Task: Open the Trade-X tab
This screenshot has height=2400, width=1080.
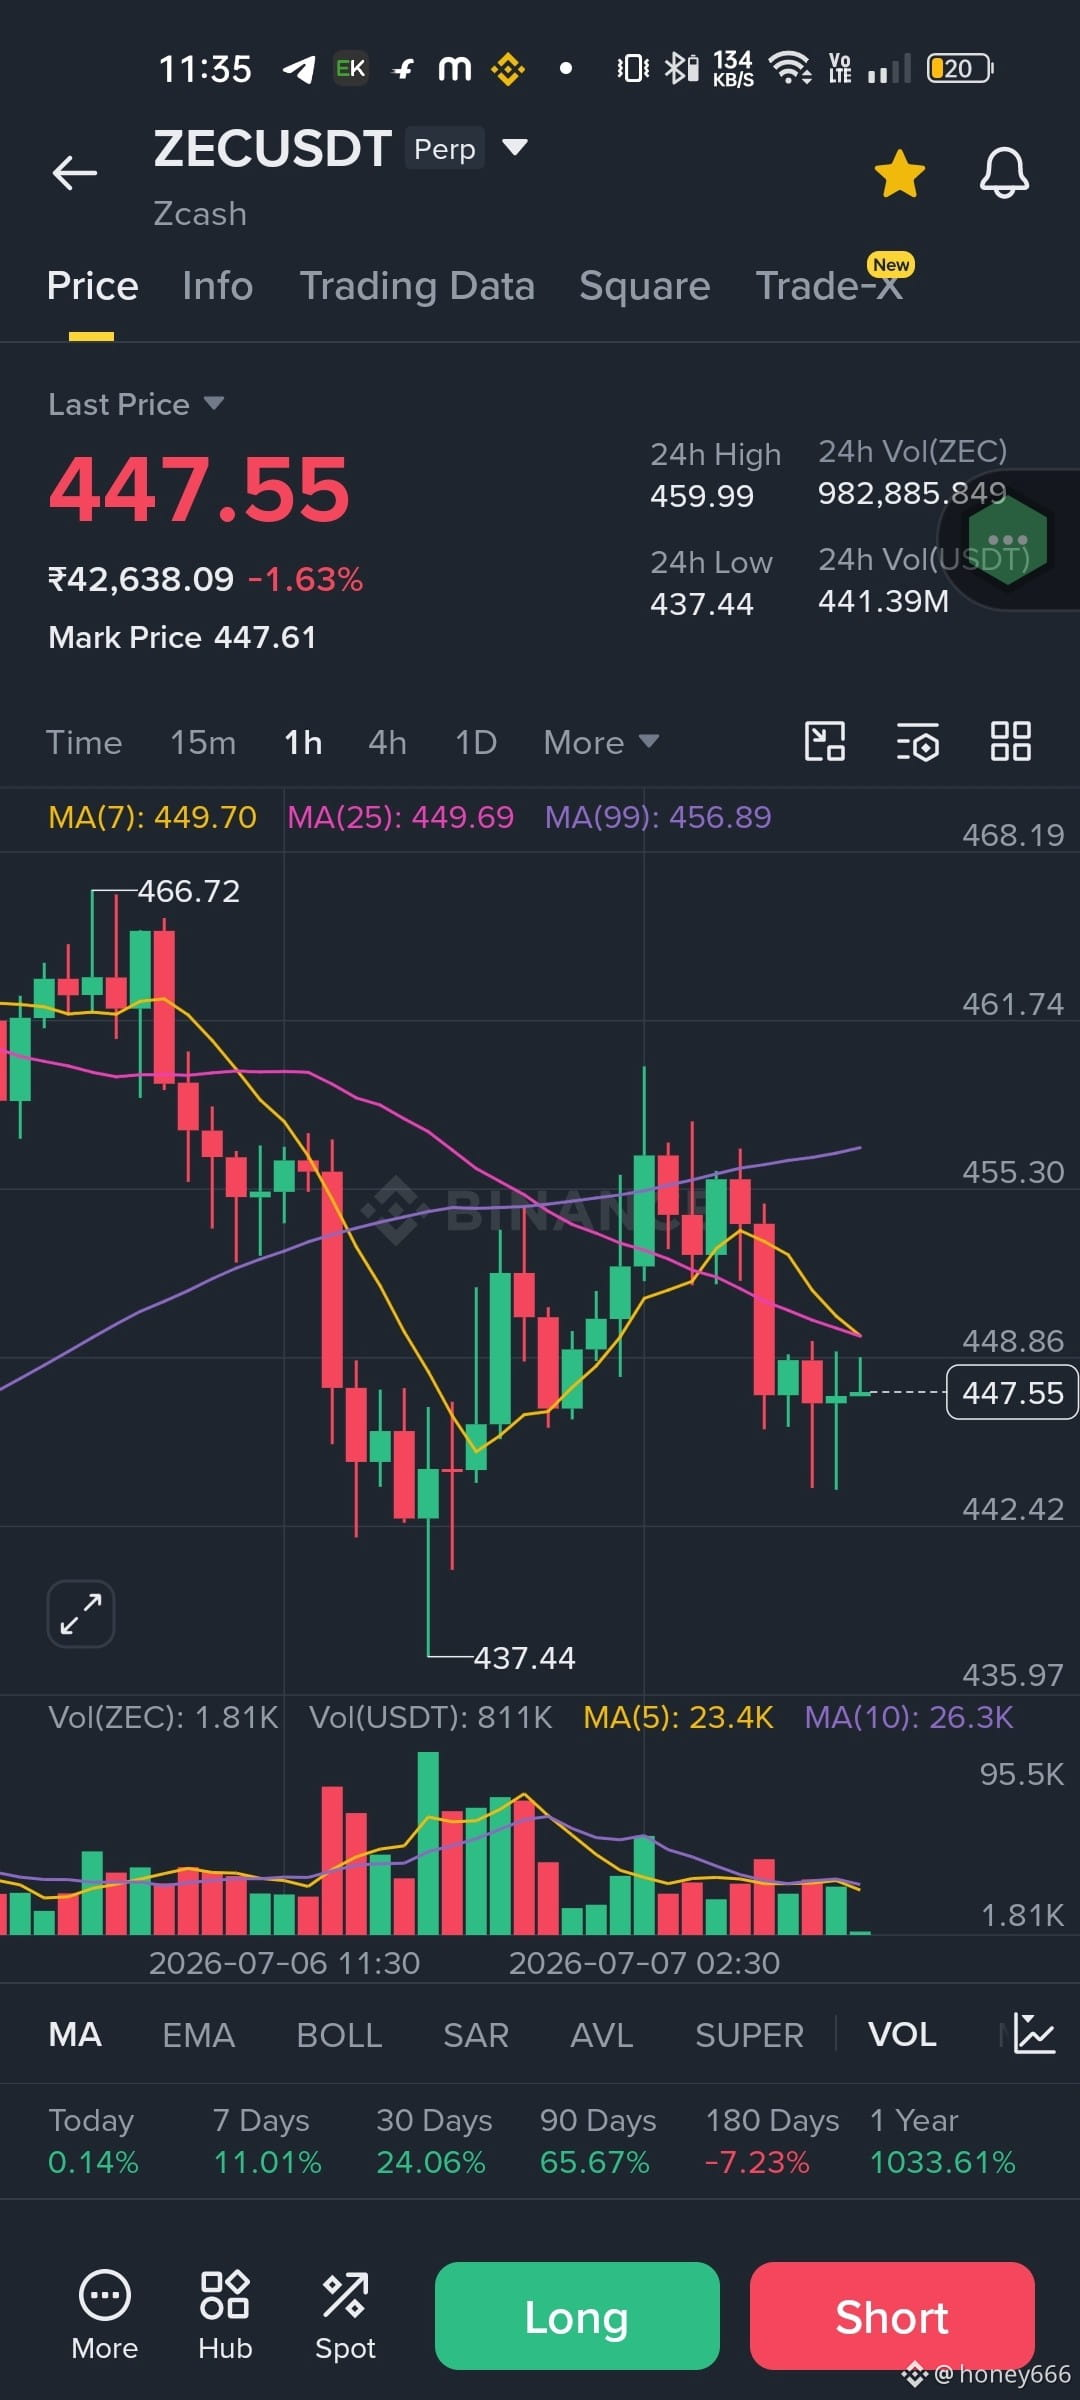Action: click(829, 286)
